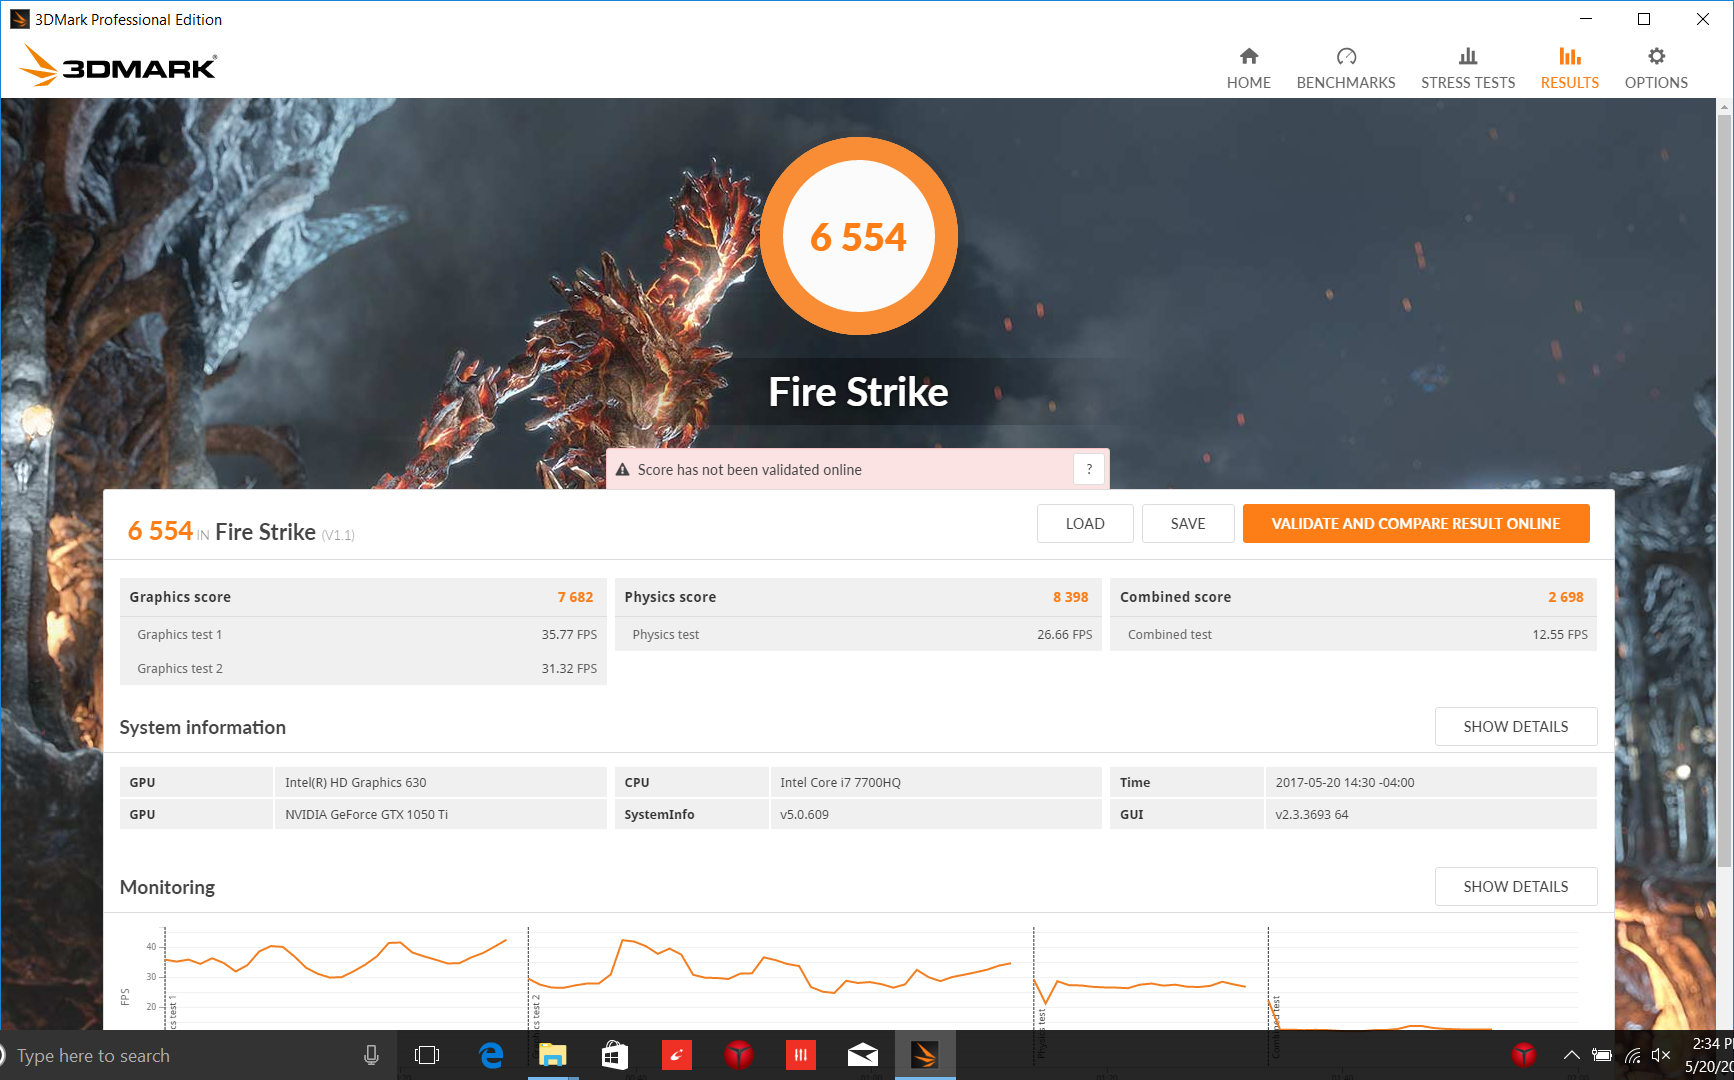Viewport: 1734px width, 1080px height.
Task: Show details for System information
Action: (1516, 727)
